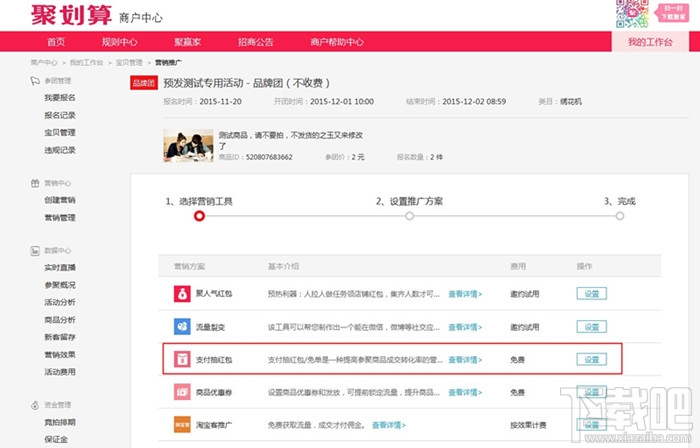Click the 商品优惠券 coupon icon
This screenshot has width=700, height=448.
(182, 392)
